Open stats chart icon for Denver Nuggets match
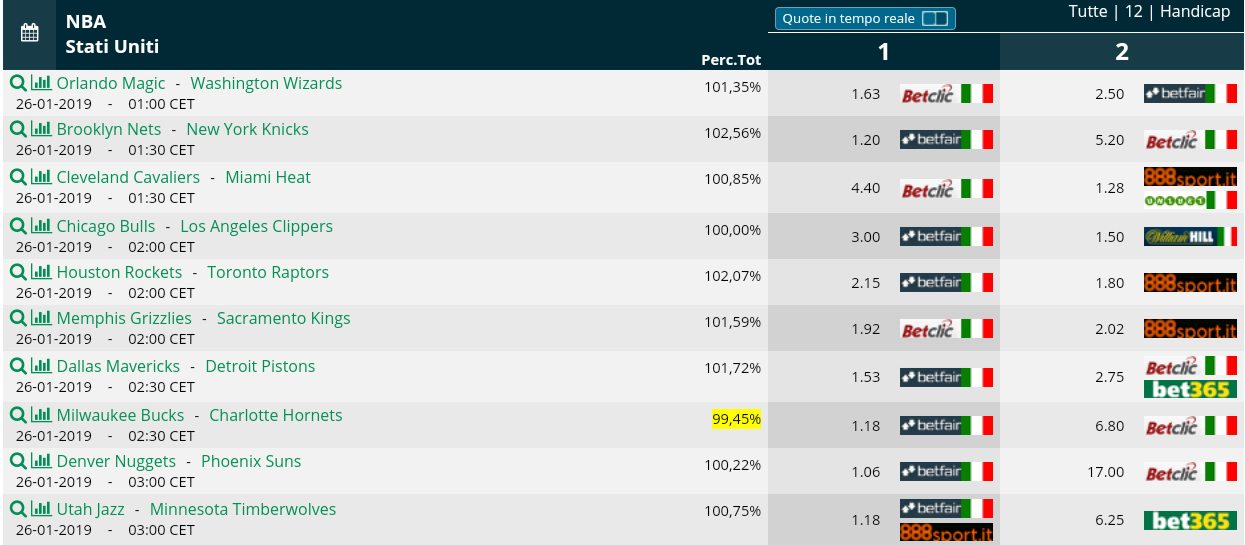This screenshot has width=1245, height=545. coord(41,461)
